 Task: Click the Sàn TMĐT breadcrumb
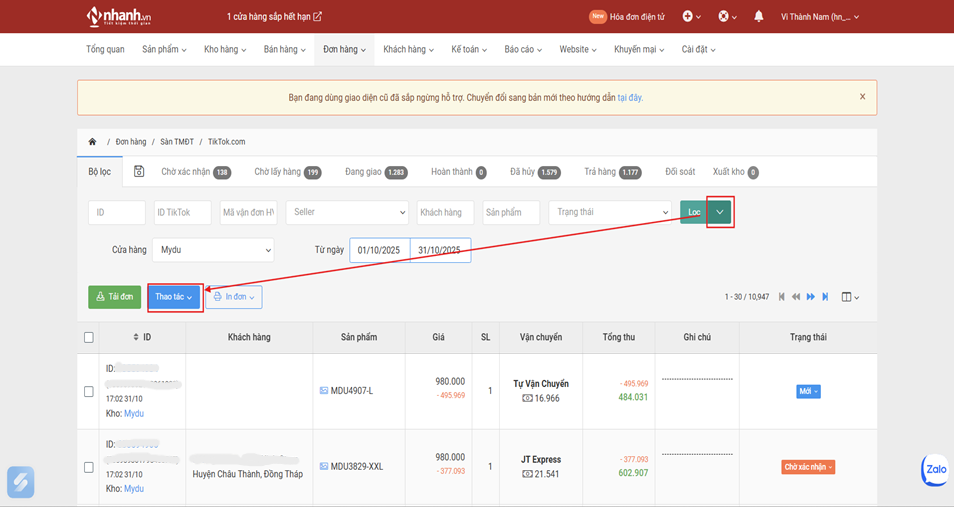177,141
